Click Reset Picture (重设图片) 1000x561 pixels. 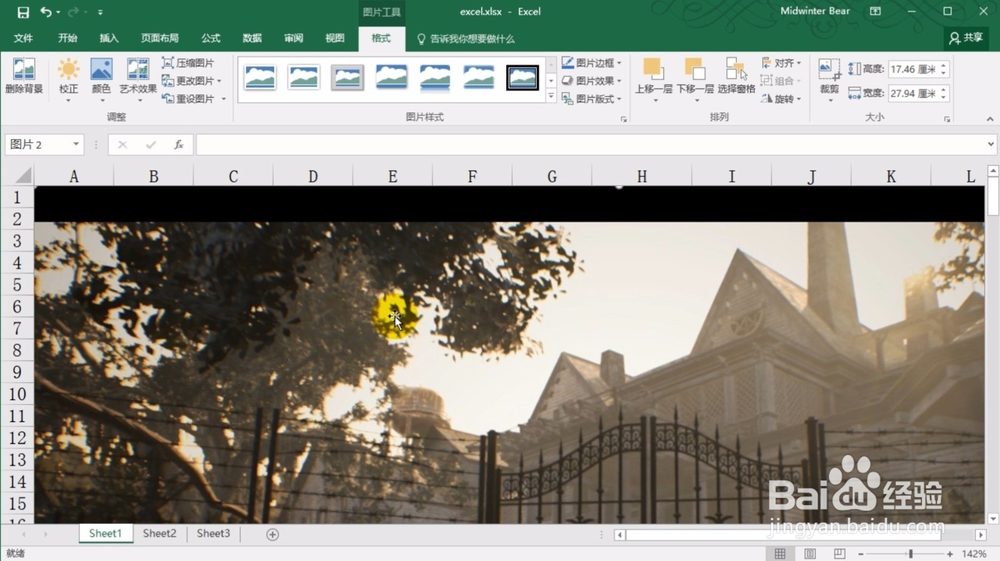coord(193,98)
